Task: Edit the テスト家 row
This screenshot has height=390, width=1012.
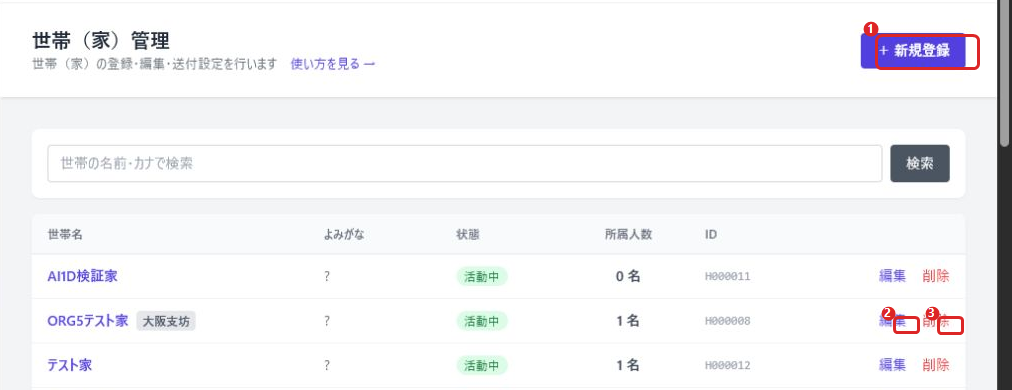Action: coord(892,365)
